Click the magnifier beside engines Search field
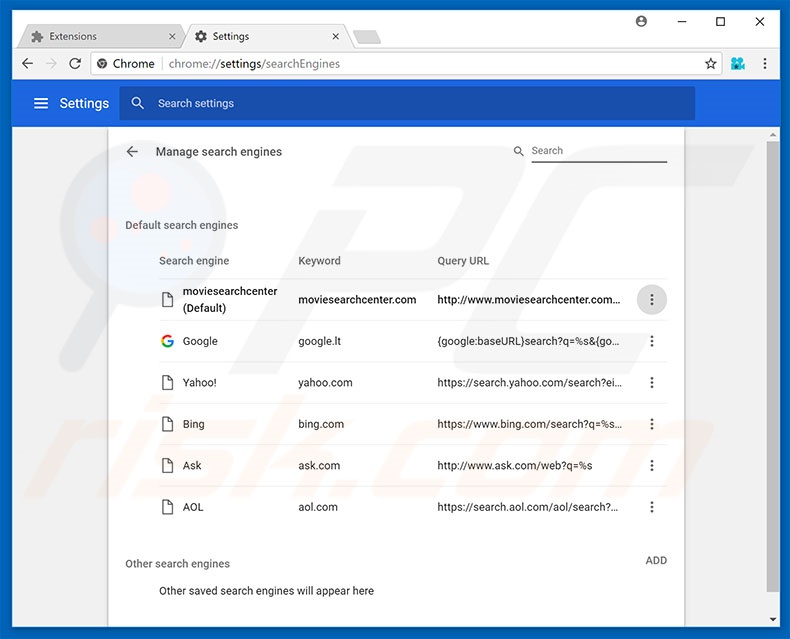This screenshot has width=790, height=639. 518,151
